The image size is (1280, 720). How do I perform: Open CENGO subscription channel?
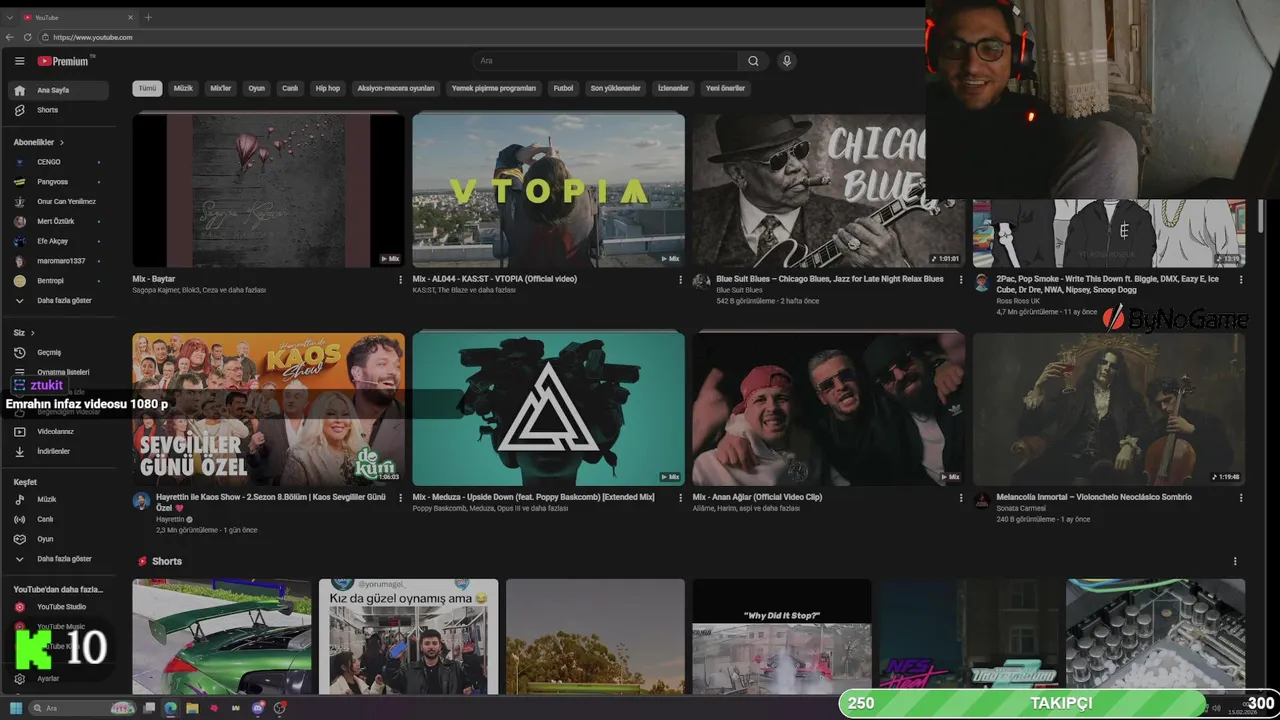click(x=60, y=162)
